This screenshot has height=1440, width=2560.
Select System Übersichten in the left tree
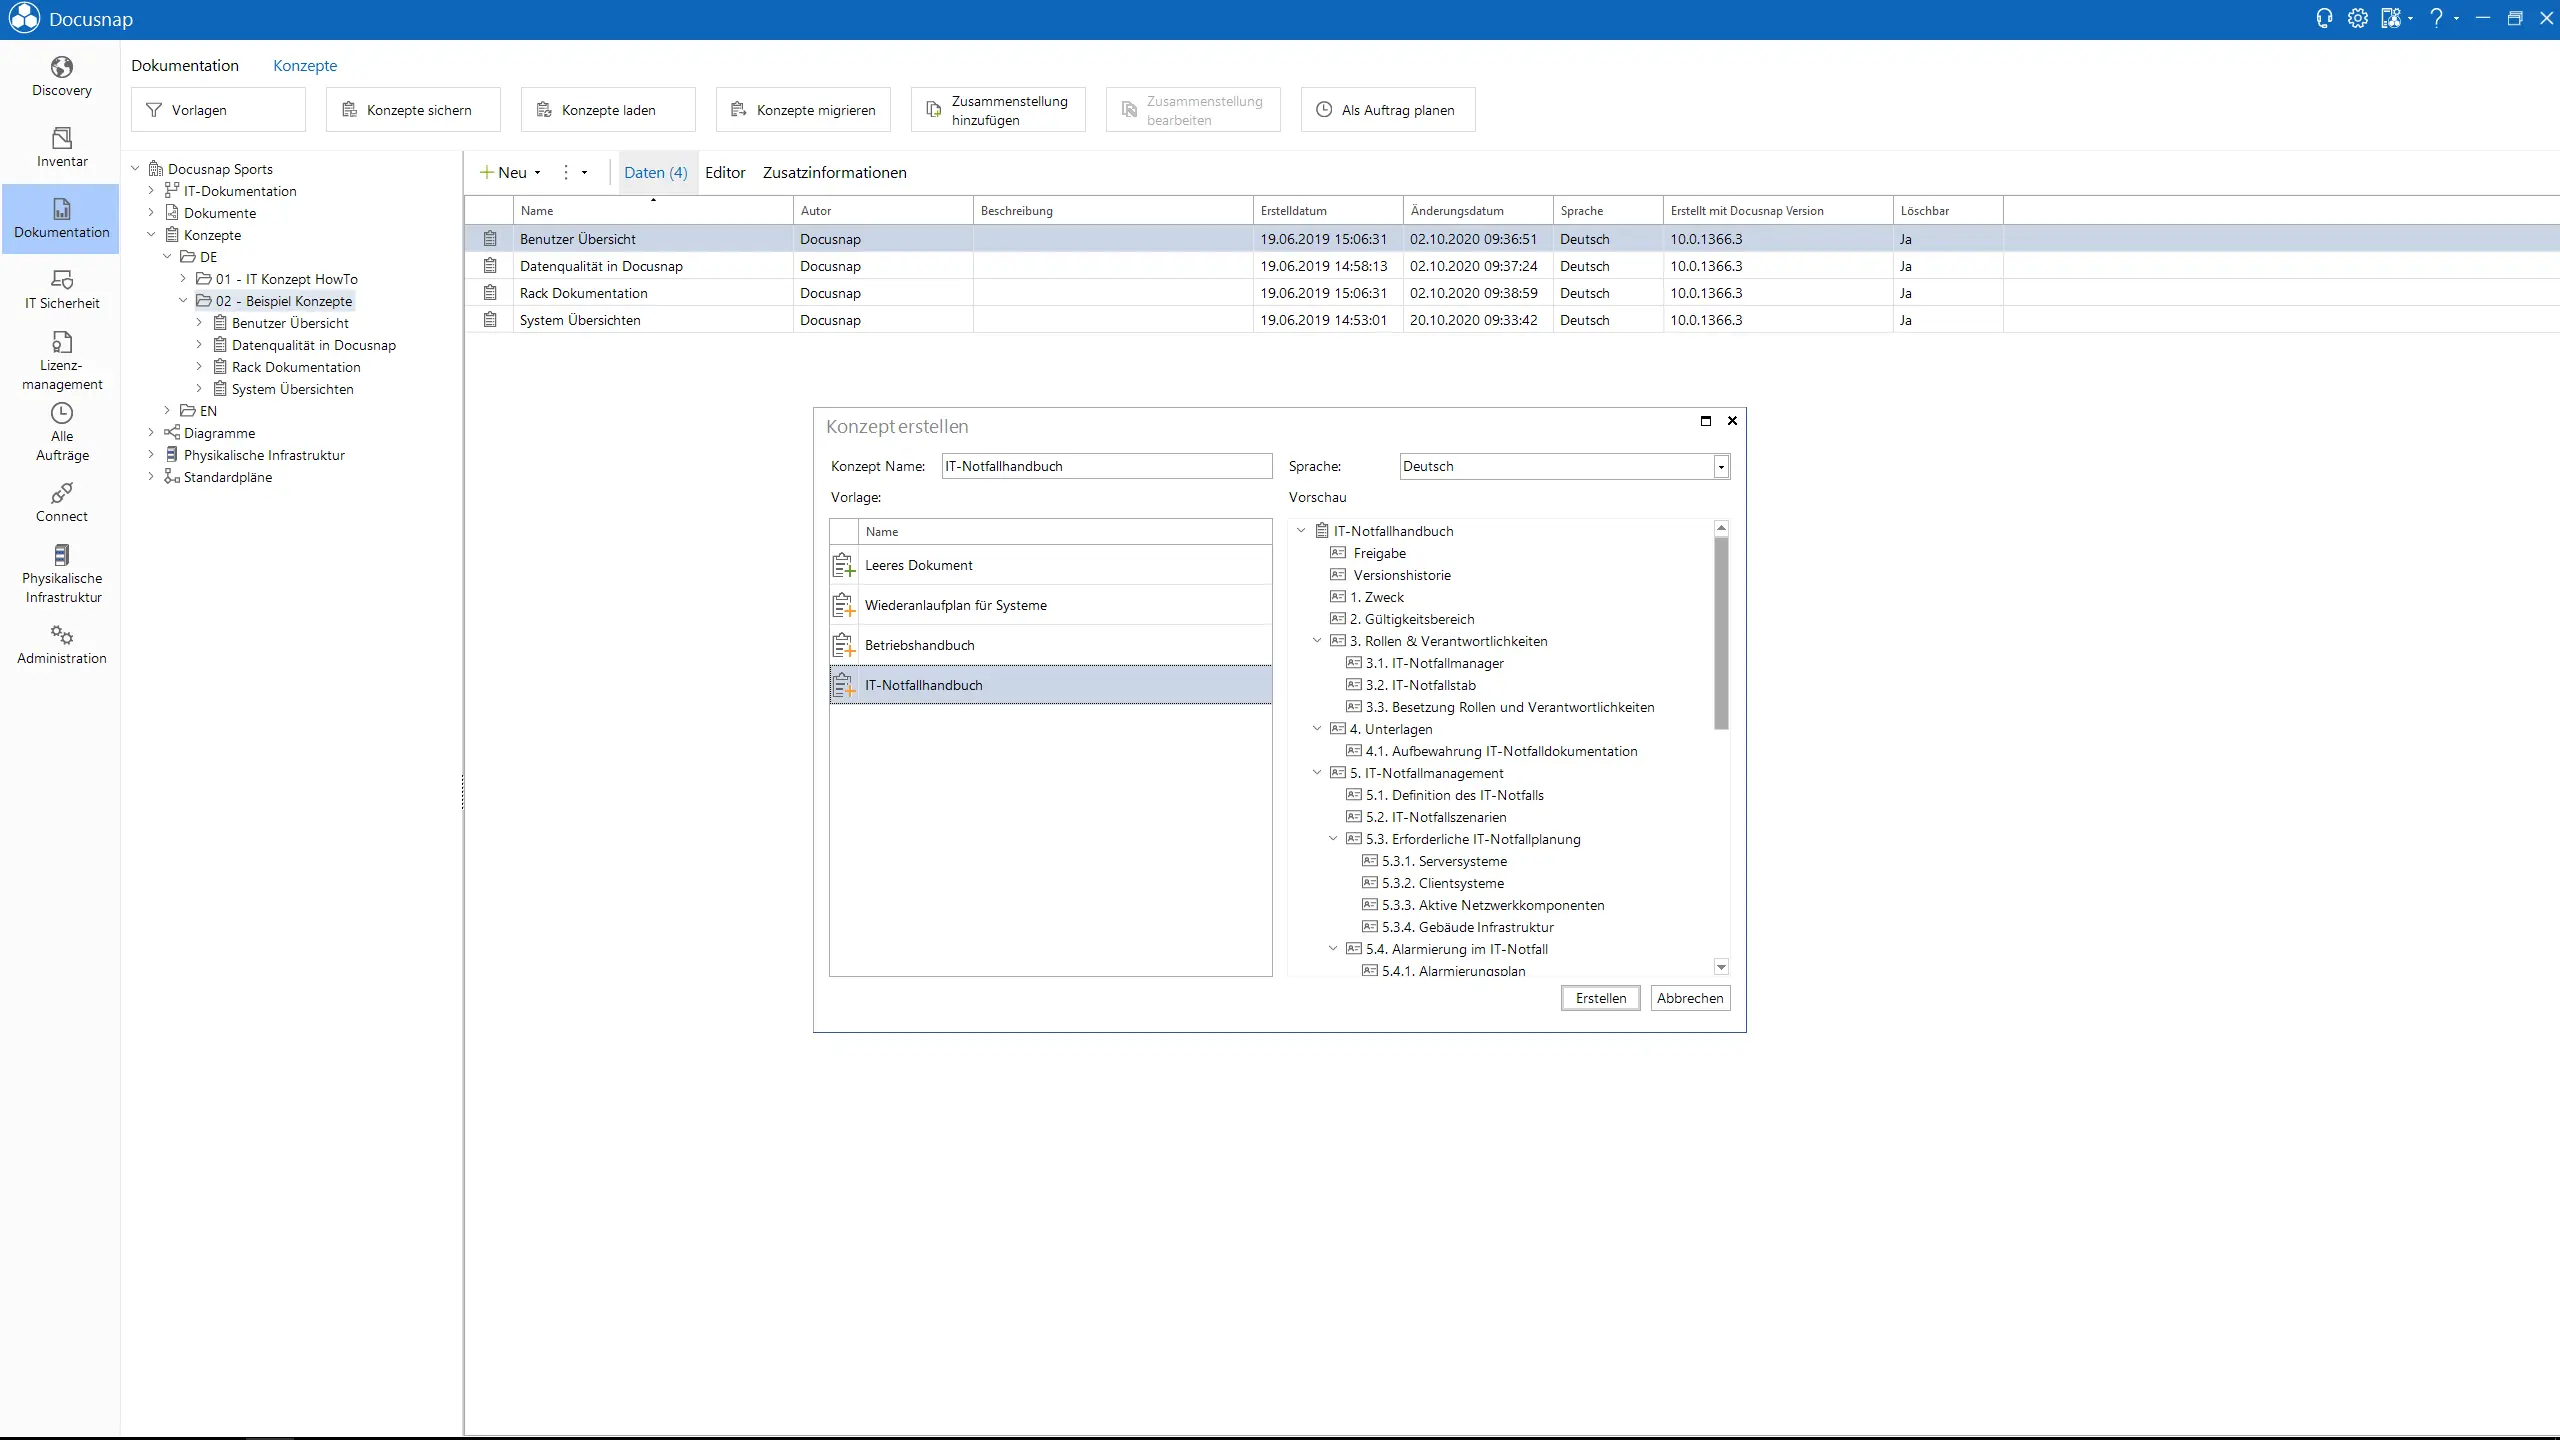[292, 389]
